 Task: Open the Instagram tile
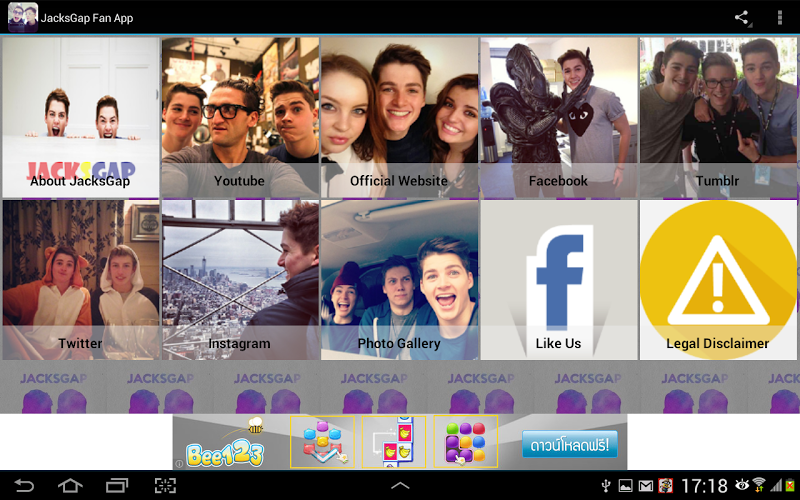click(x=240, y=280)
